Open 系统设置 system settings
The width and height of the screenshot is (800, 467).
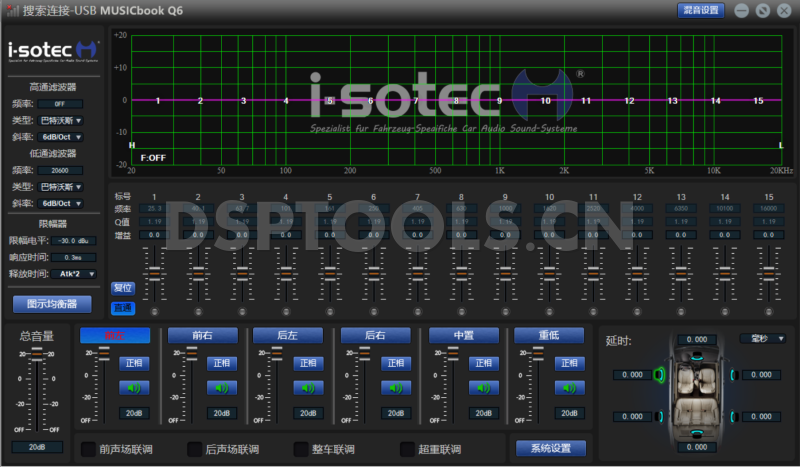click(x=551, y=448)
